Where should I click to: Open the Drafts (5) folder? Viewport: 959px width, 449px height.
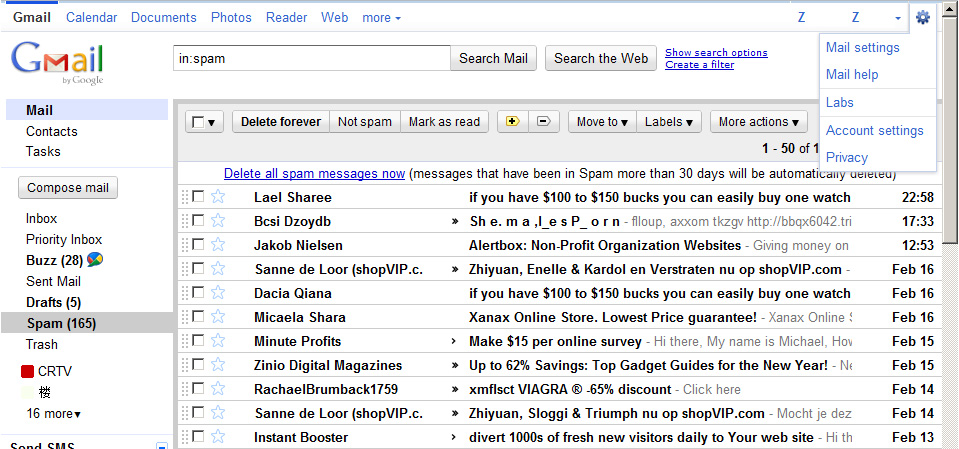[53, 302]
